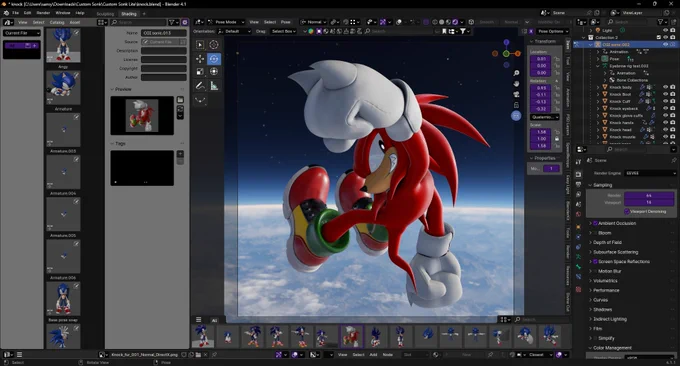Screen dimensions: 680x366
Task: Toggle the Viewport Denoising checkbox
Action: point(627,212)
